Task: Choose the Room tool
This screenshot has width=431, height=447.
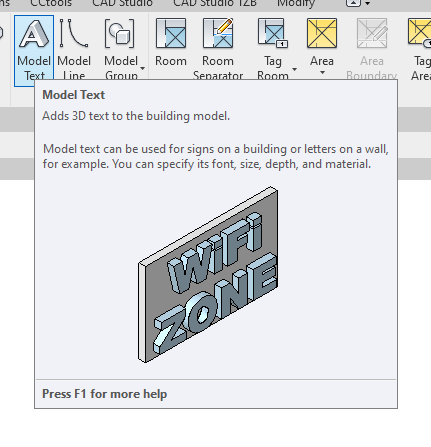Action: pyautogui.click(x=171, y=33)
